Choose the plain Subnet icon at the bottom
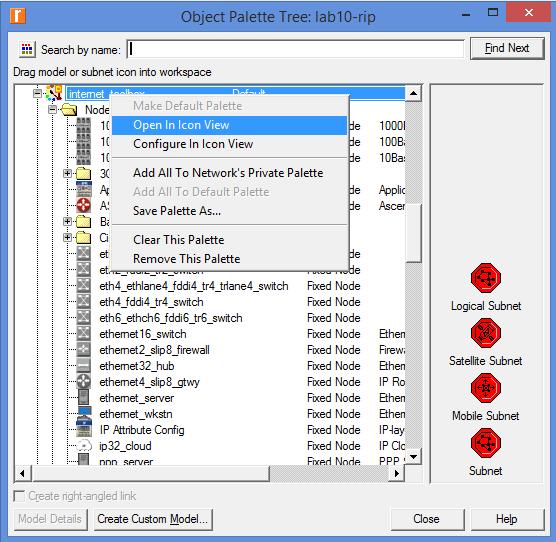The width and height of the screenshot is (556, 542). click(486, 443)
